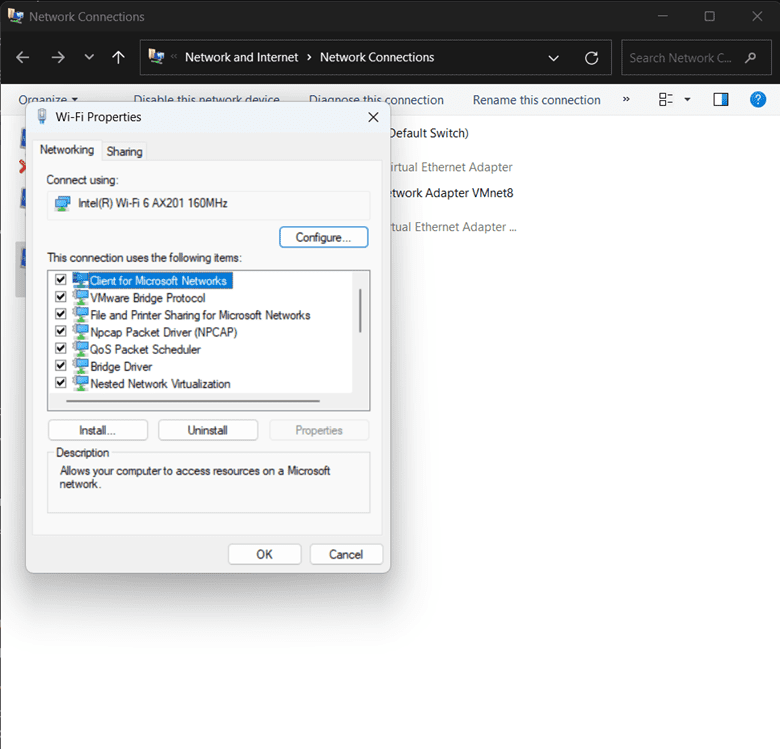
Task: Expand the address bar history dropdown
Action: (553, 58)
